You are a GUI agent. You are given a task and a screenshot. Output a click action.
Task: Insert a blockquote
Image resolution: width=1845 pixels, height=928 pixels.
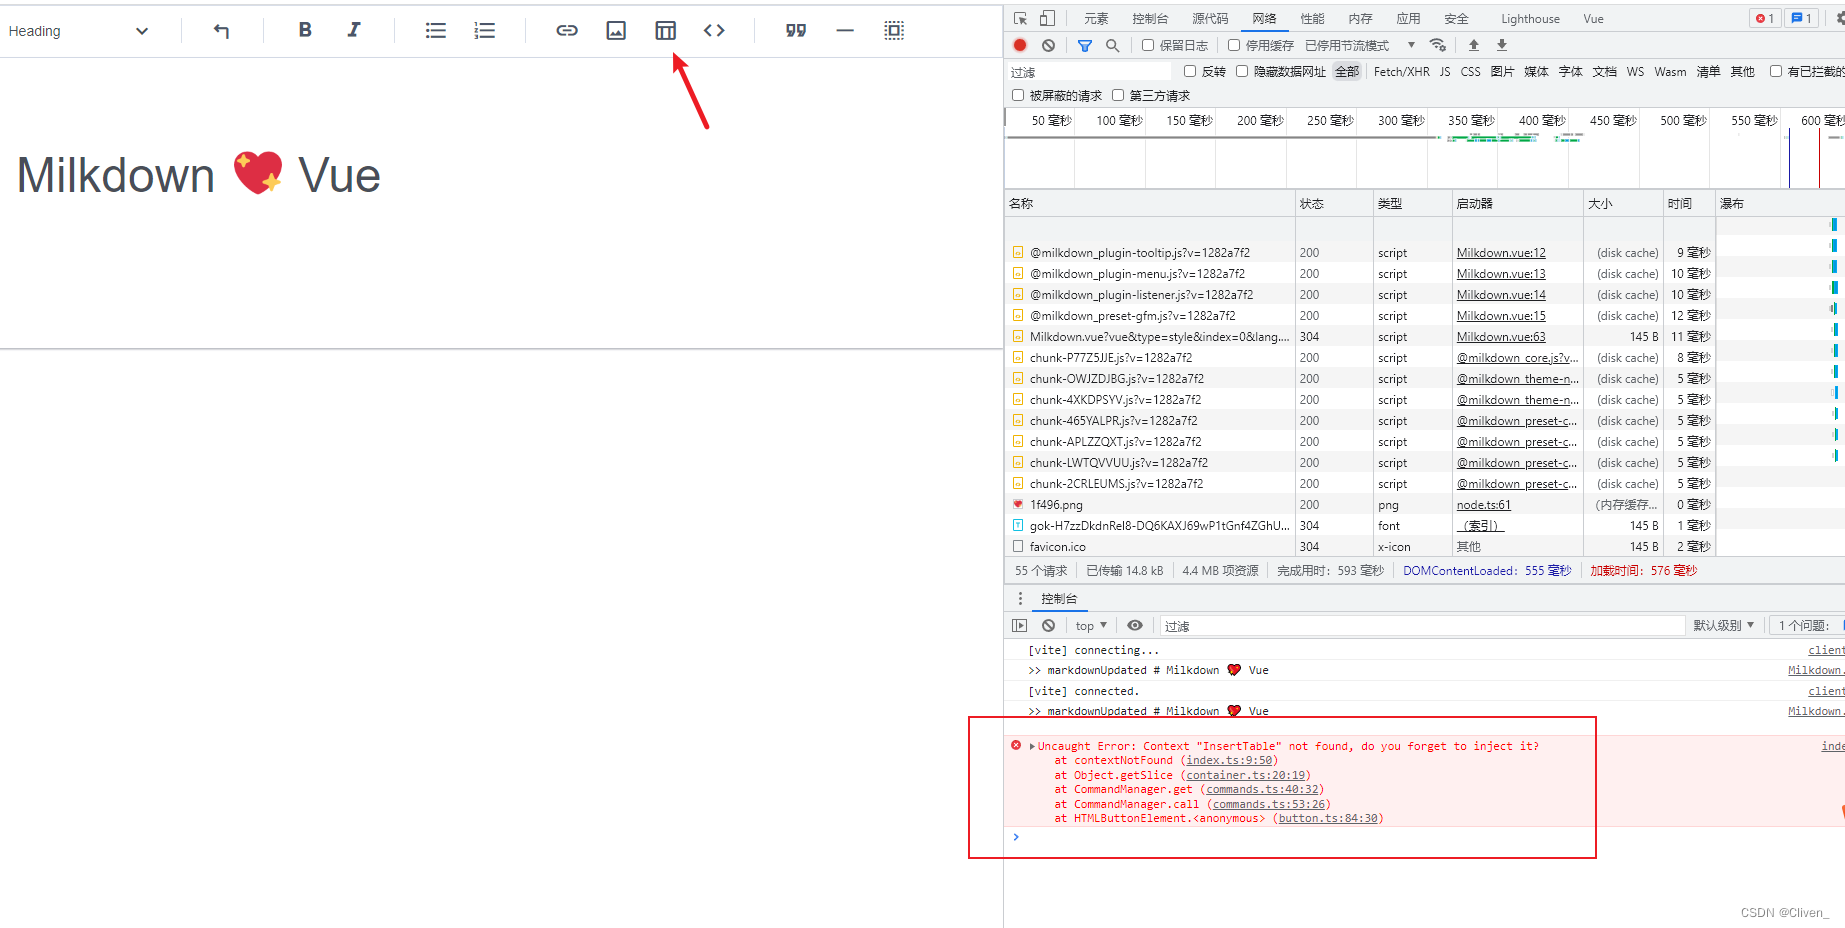click(796, 31)
